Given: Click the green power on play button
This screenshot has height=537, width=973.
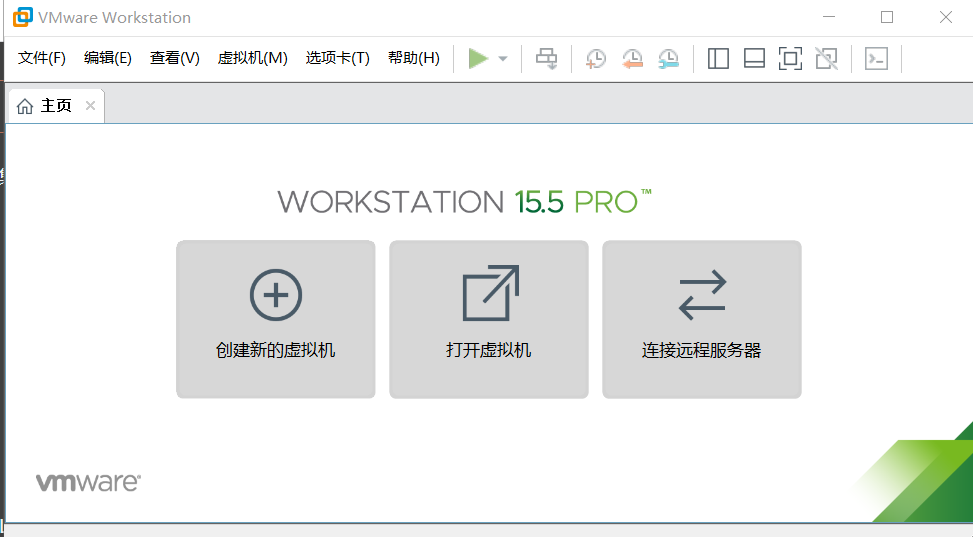Looking at the screenshot, I should pyautogui.click(x=478, y=59).
